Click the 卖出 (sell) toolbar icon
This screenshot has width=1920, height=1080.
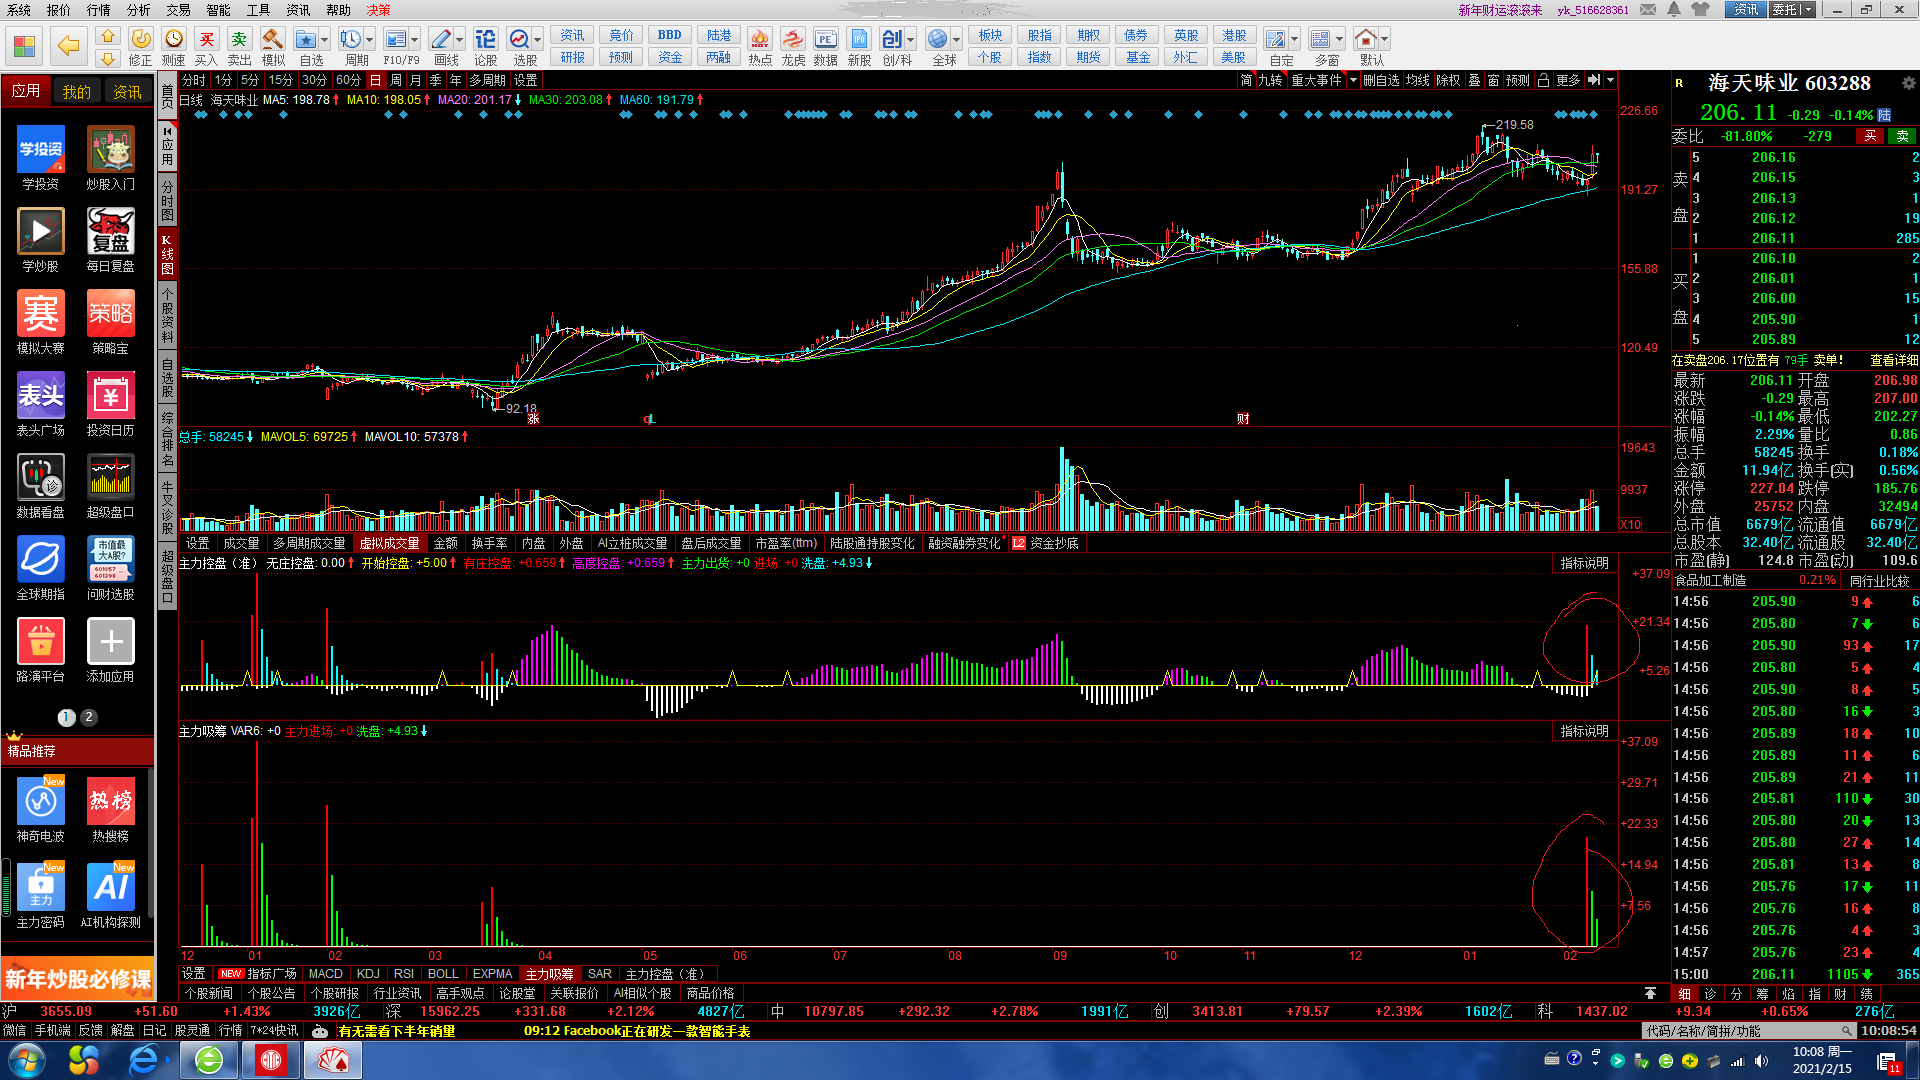pos(239,40)
